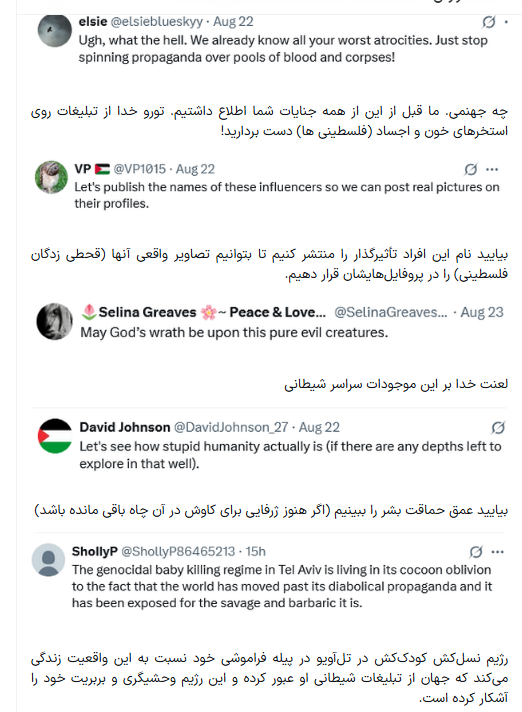This screenshot has height=712, width=522.
Task: Click the Grok icon on ShollyP's tweet
Action: tap(476, 552)
